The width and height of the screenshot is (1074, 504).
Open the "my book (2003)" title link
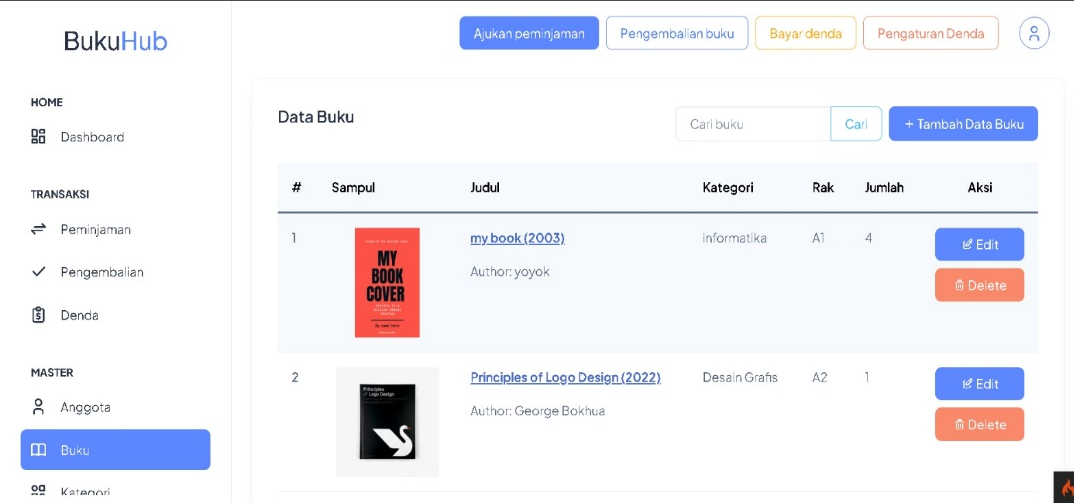click(517, 238)
